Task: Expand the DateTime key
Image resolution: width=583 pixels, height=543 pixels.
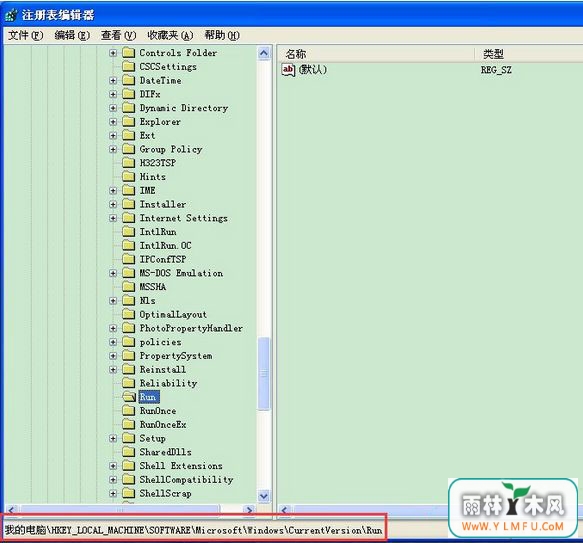Action: tap(113, 80)
